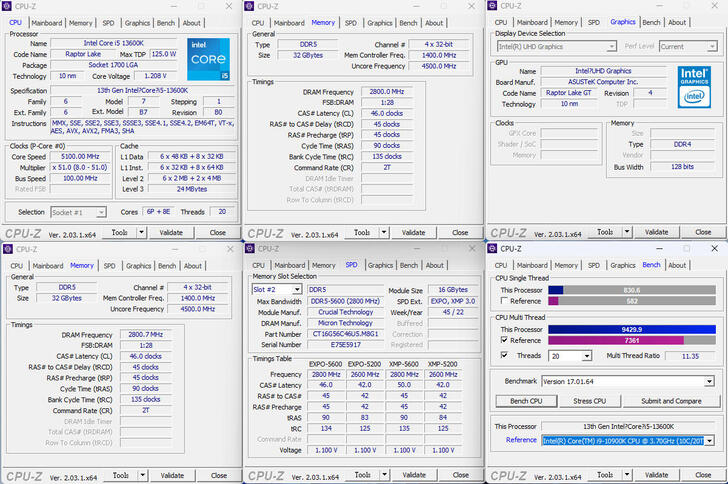
Task: Click the Intel Graphics logo badge
Action: point(693,86)
